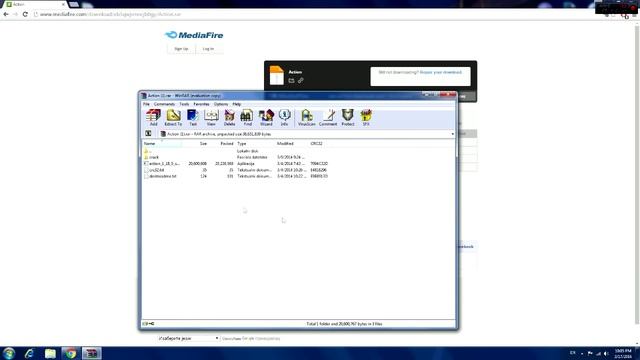Click the Repair your download link
This screenshot has height=360, width=640.
[x=441, y=72]
